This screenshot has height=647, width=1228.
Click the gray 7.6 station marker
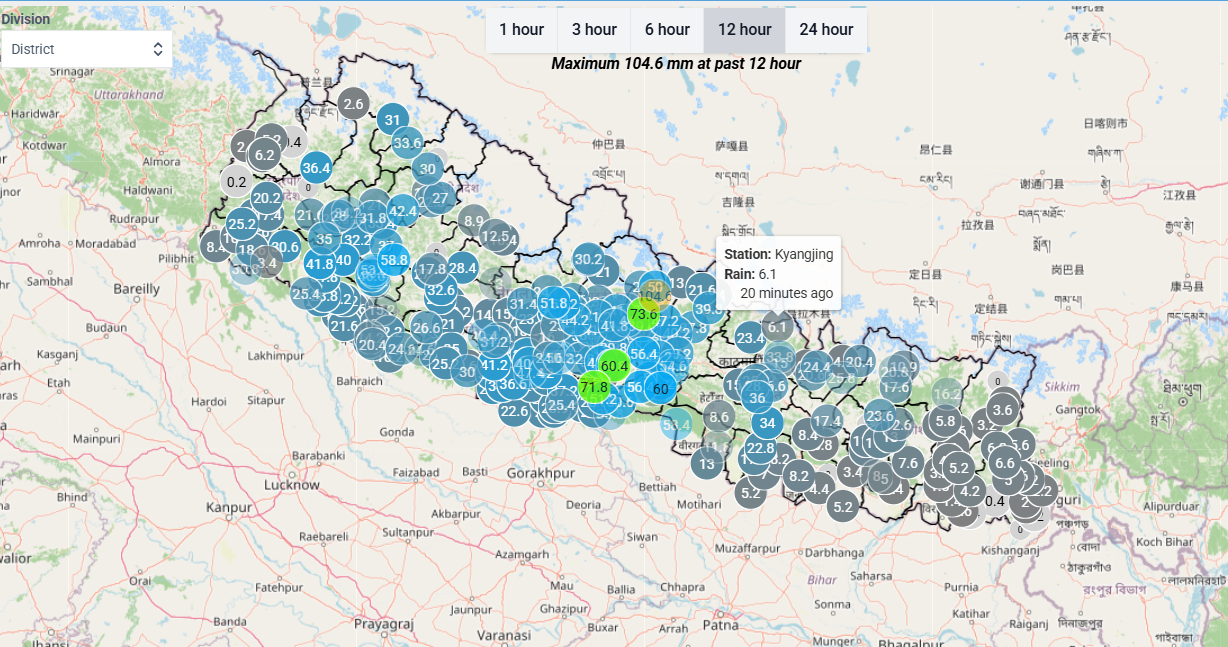coord(907,462)
